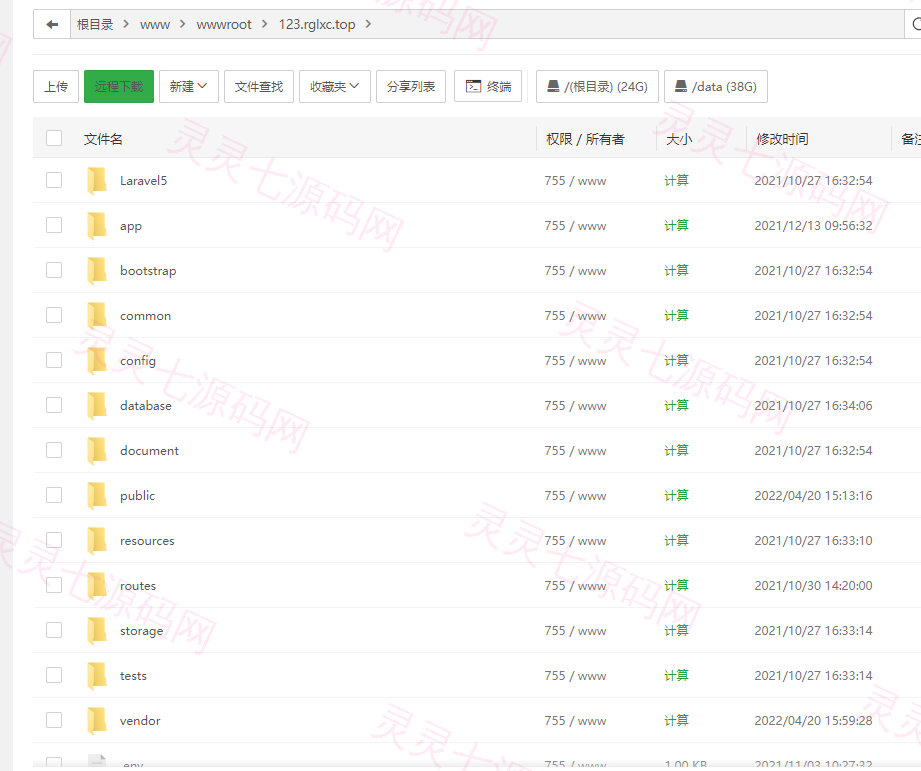Open the routes folder icon
The height and width of the screenshot is (771, 921).
[x=97, y=585]
